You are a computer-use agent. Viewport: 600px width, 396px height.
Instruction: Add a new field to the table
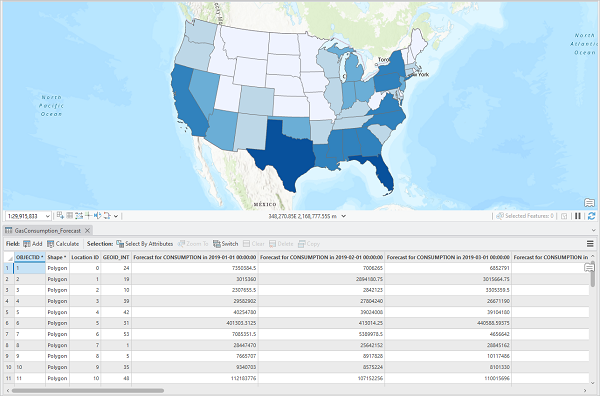click(x=33, y=244)
